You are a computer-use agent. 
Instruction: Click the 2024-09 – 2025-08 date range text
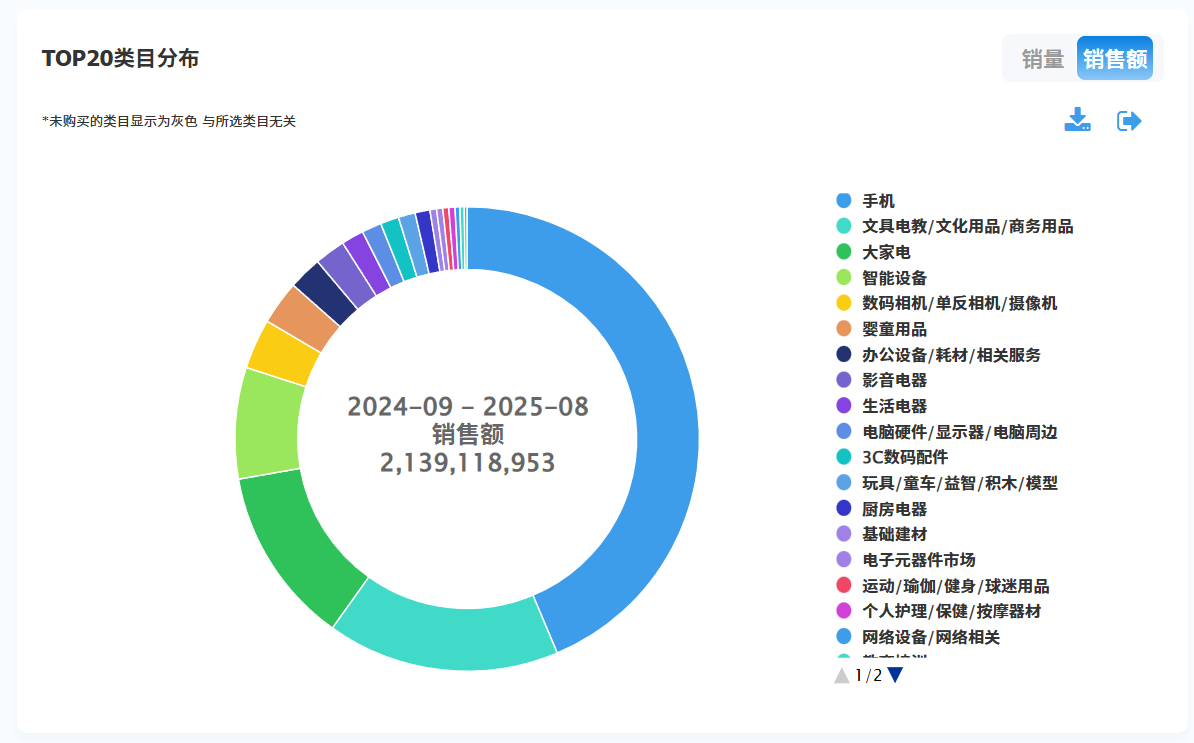468,407
